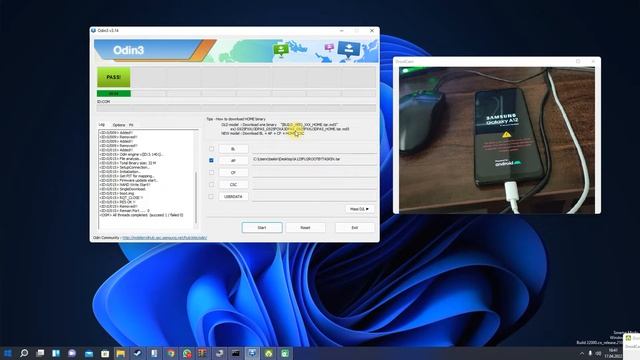Open the Mass D/L dropdown
640x360 pixels.
[359, 209]
